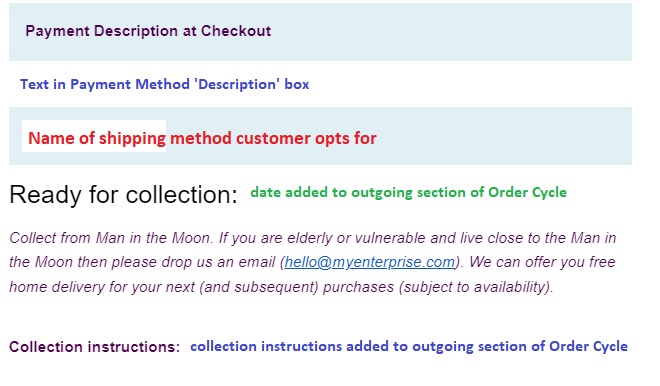Screen dimensions: 660x386
Task: Click the word 'Checkout' in the top banner
Action: click(x=236, y=31)
